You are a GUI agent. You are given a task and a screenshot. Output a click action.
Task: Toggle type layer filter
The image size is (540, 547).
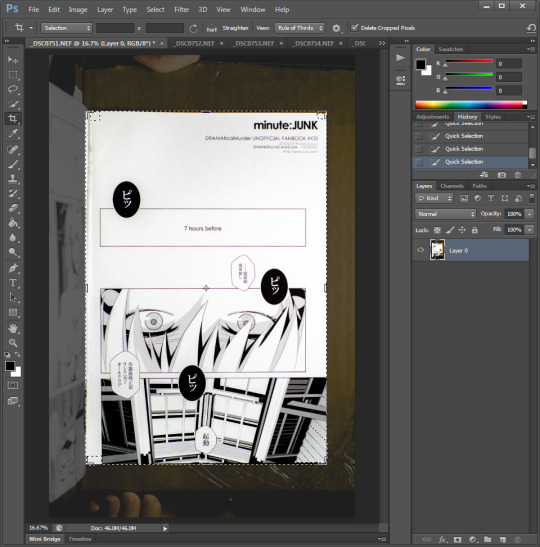coord(491,198)
